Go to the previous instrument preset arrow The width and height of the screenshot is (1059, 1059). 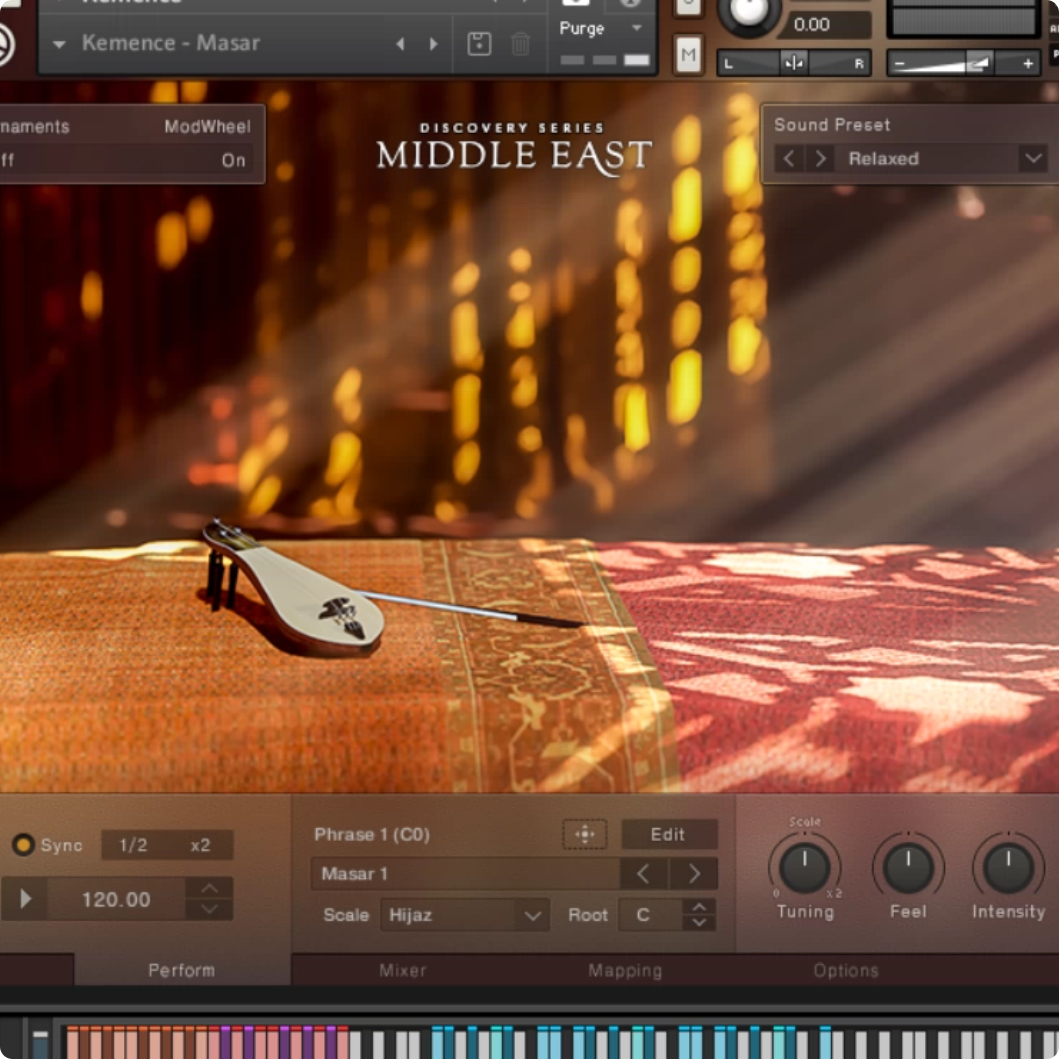point(401,44)
